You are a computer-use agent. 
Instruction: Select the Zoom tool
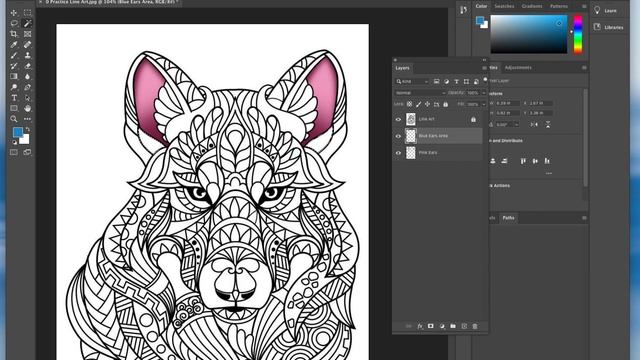pos(14,119)
